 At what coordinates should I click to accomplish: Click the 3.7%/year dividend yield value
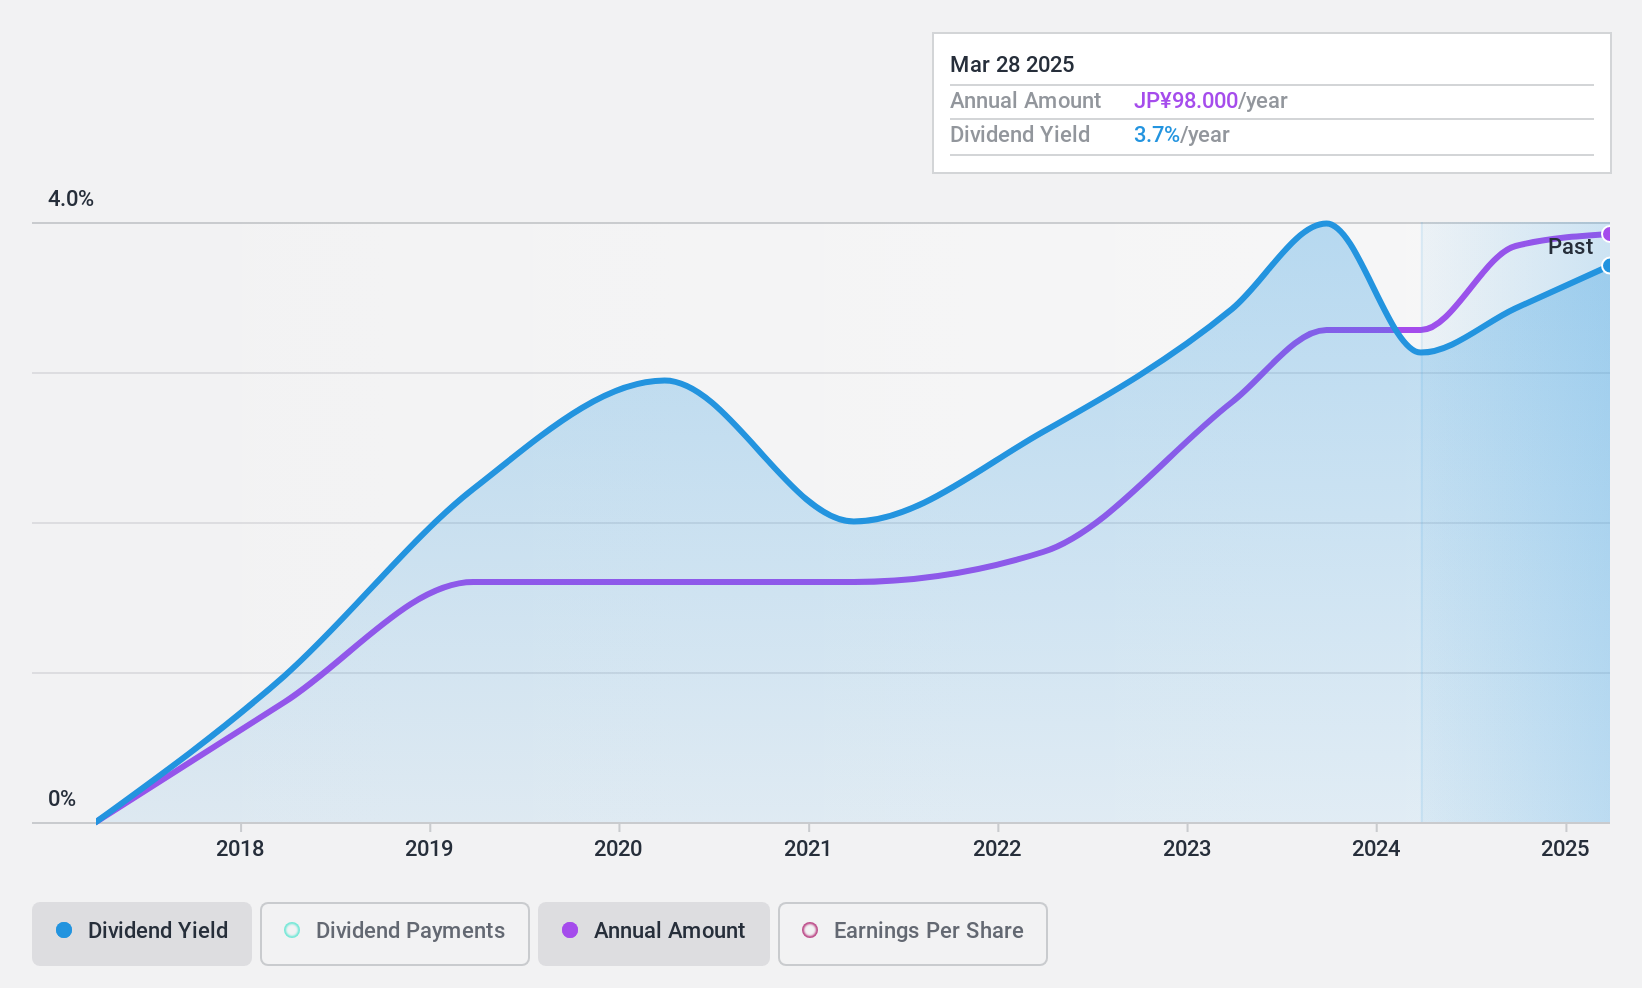coord(1182,135)
